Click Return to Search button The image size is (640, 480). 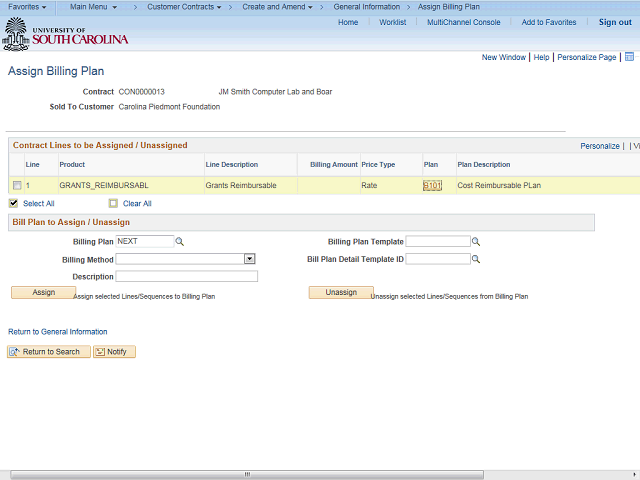point(49,352)
